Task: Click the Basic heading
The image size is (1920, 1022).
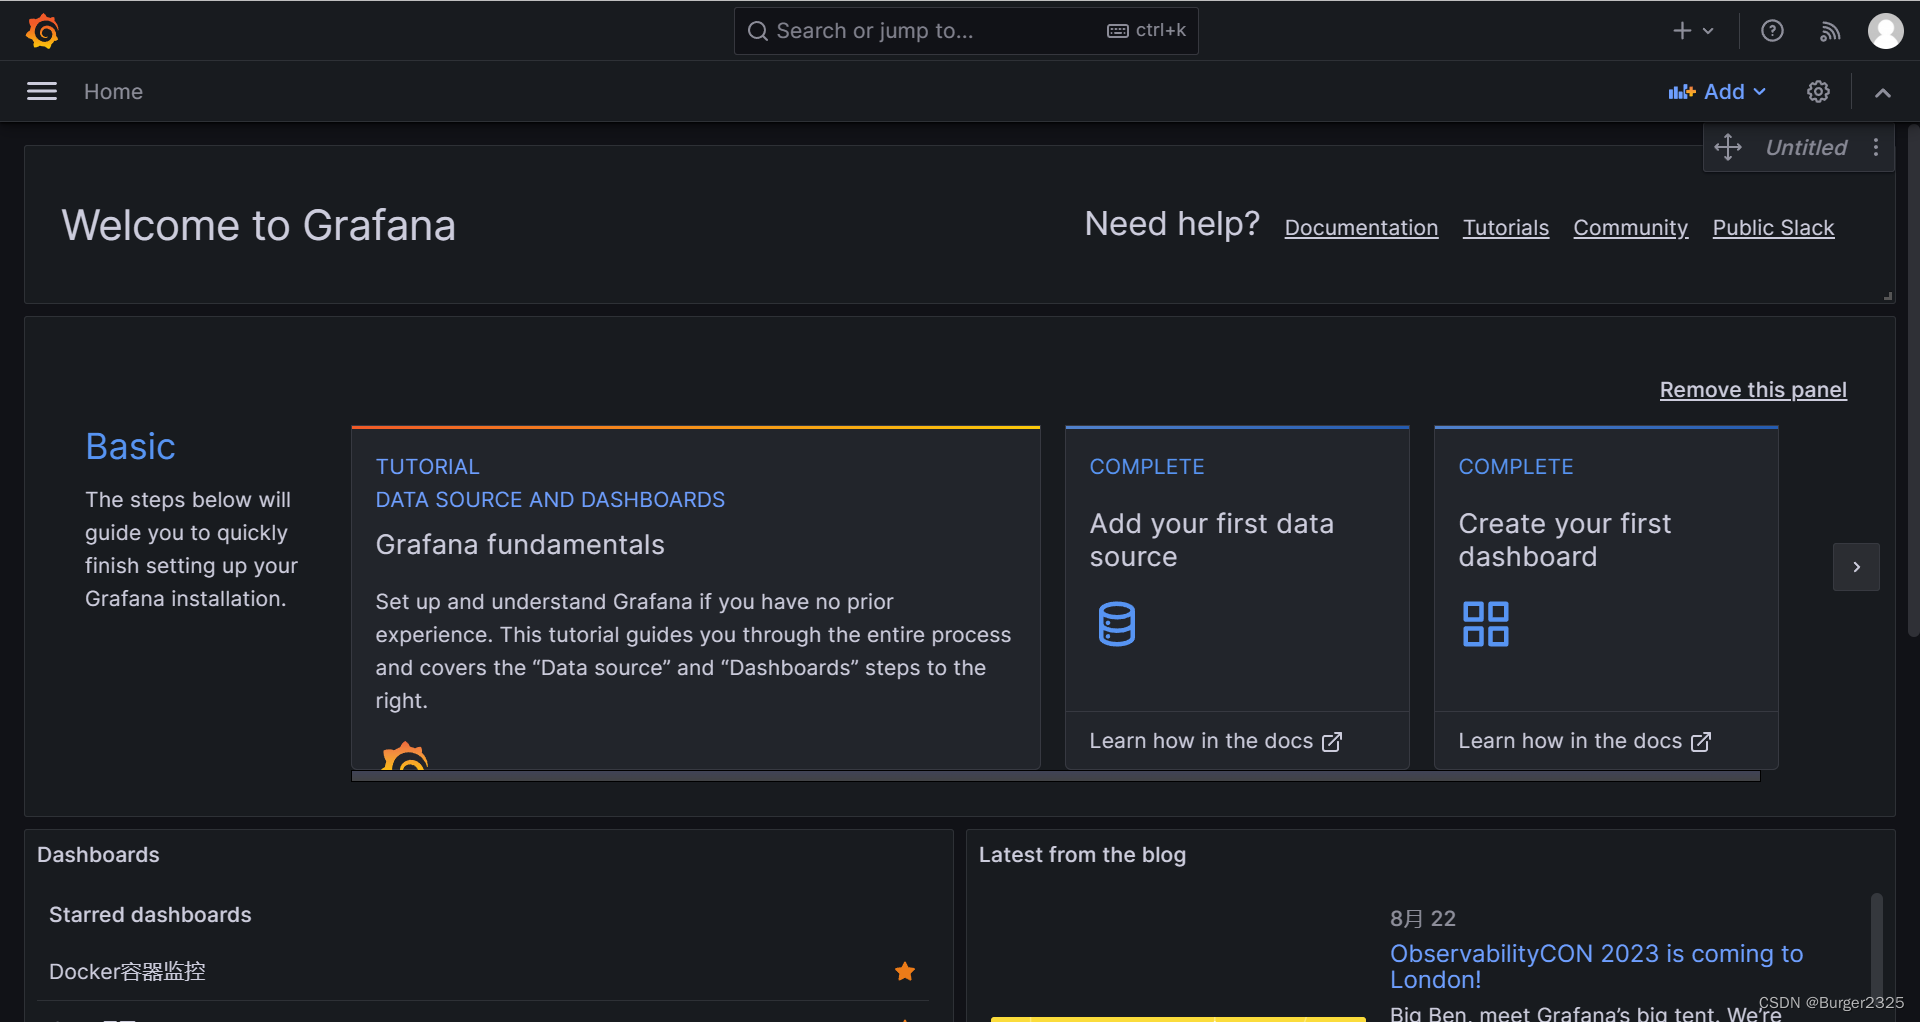Action: click(130, 447)
